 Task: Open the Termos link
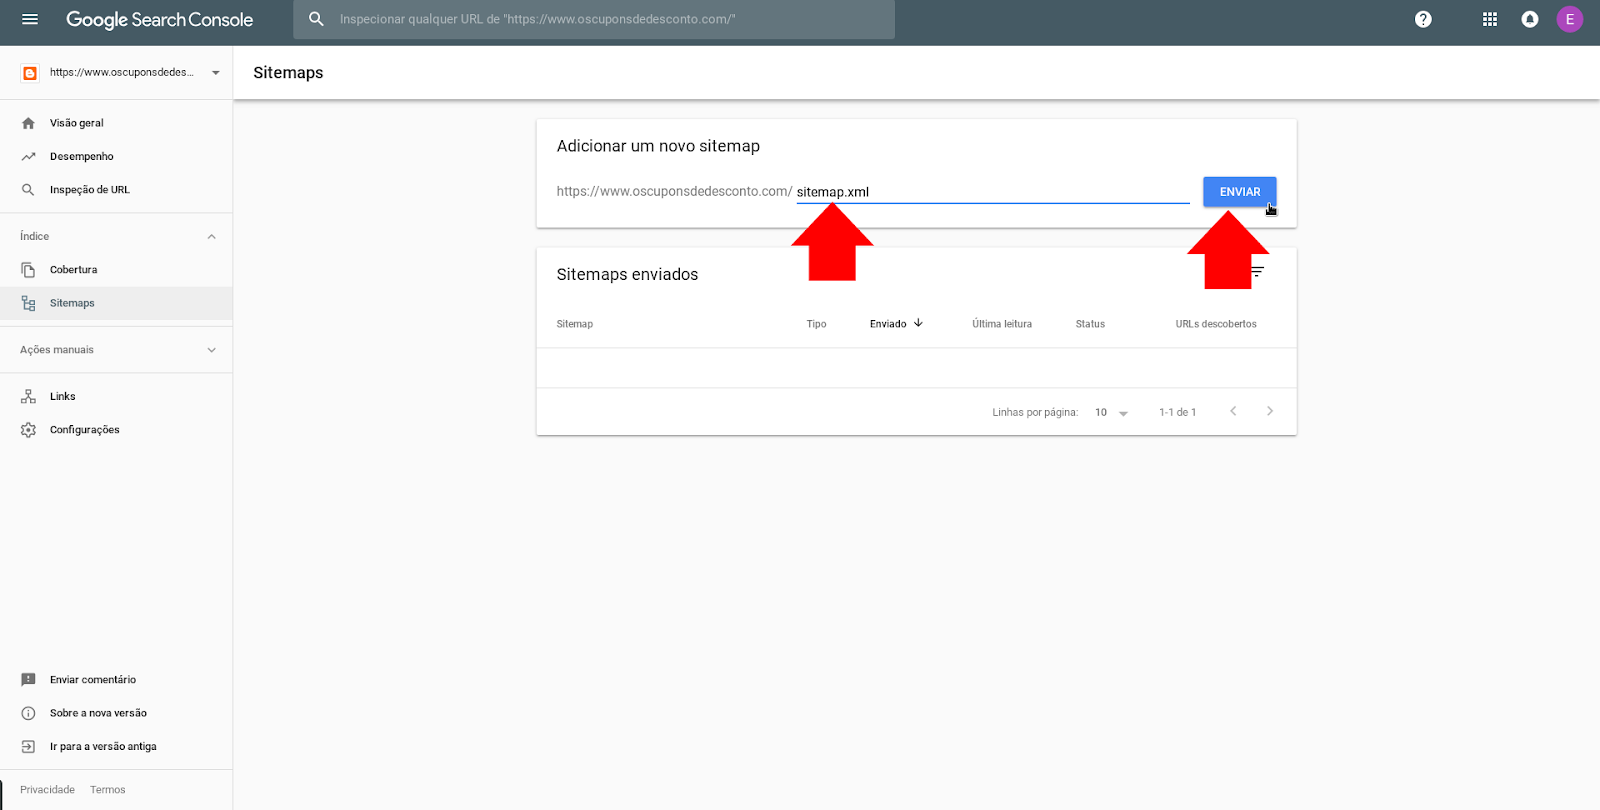pyautogui.click(x=108, y=790)
